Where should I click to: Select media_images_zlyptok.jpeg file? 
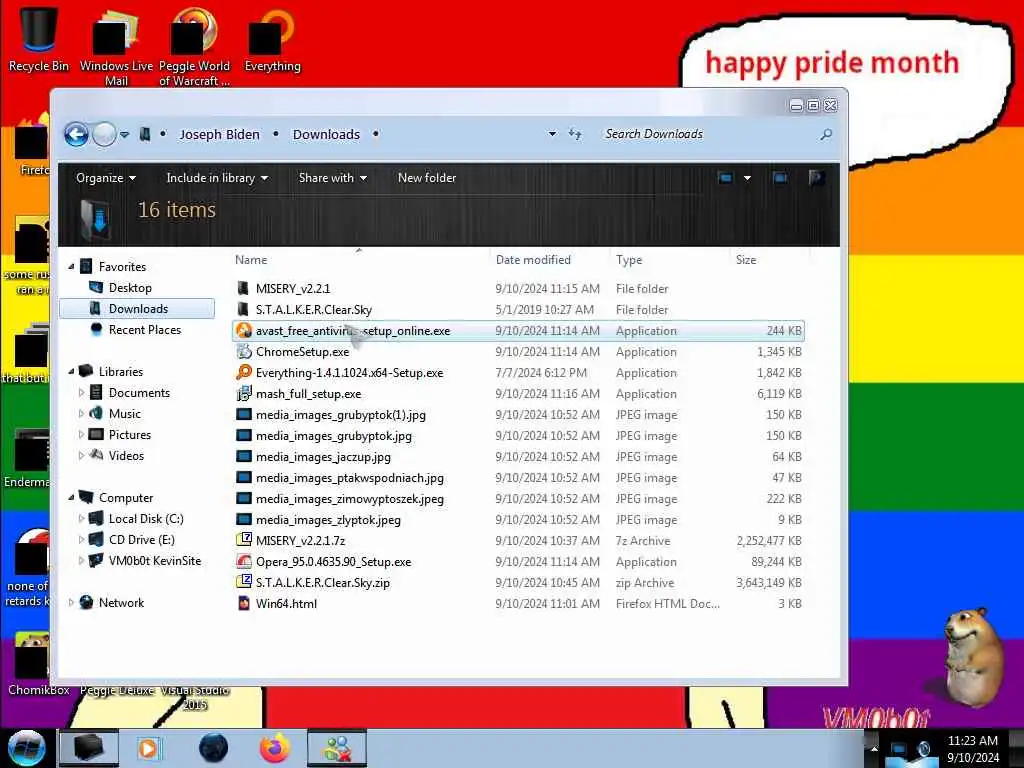point(328,520)
